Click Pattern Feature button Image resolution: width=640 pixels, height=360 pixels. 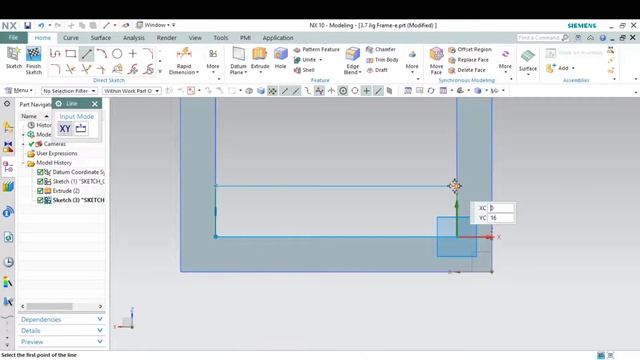coord(316,49)
